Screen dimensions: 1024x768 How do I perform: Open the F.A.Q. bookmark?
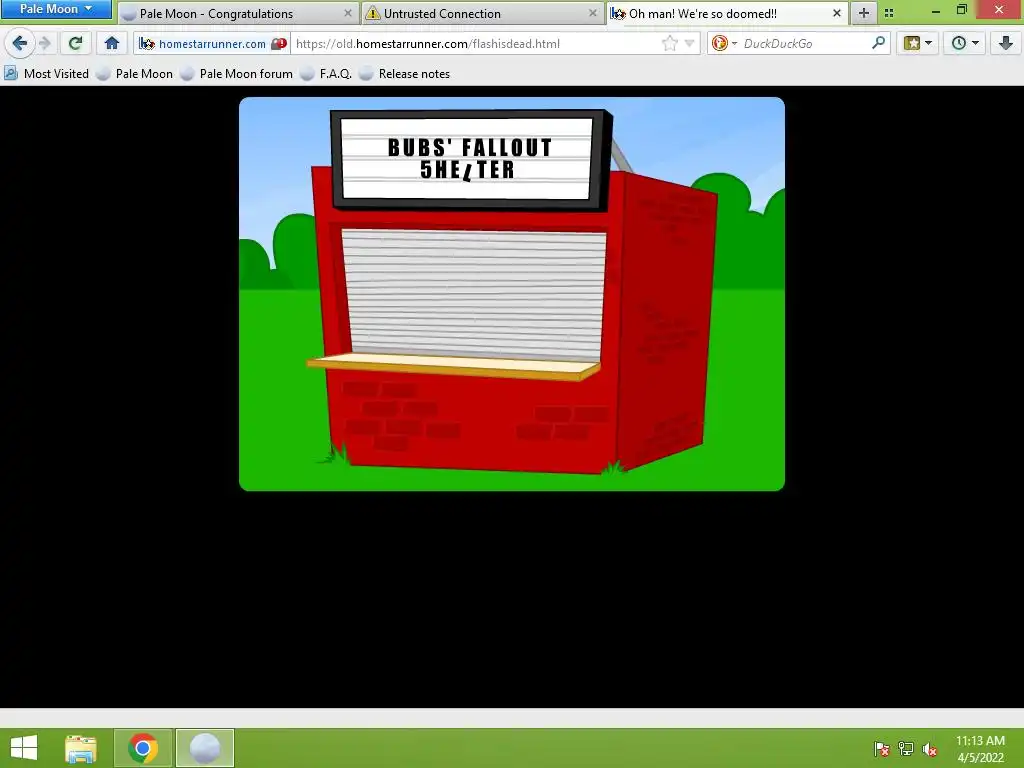click(327, 74)
